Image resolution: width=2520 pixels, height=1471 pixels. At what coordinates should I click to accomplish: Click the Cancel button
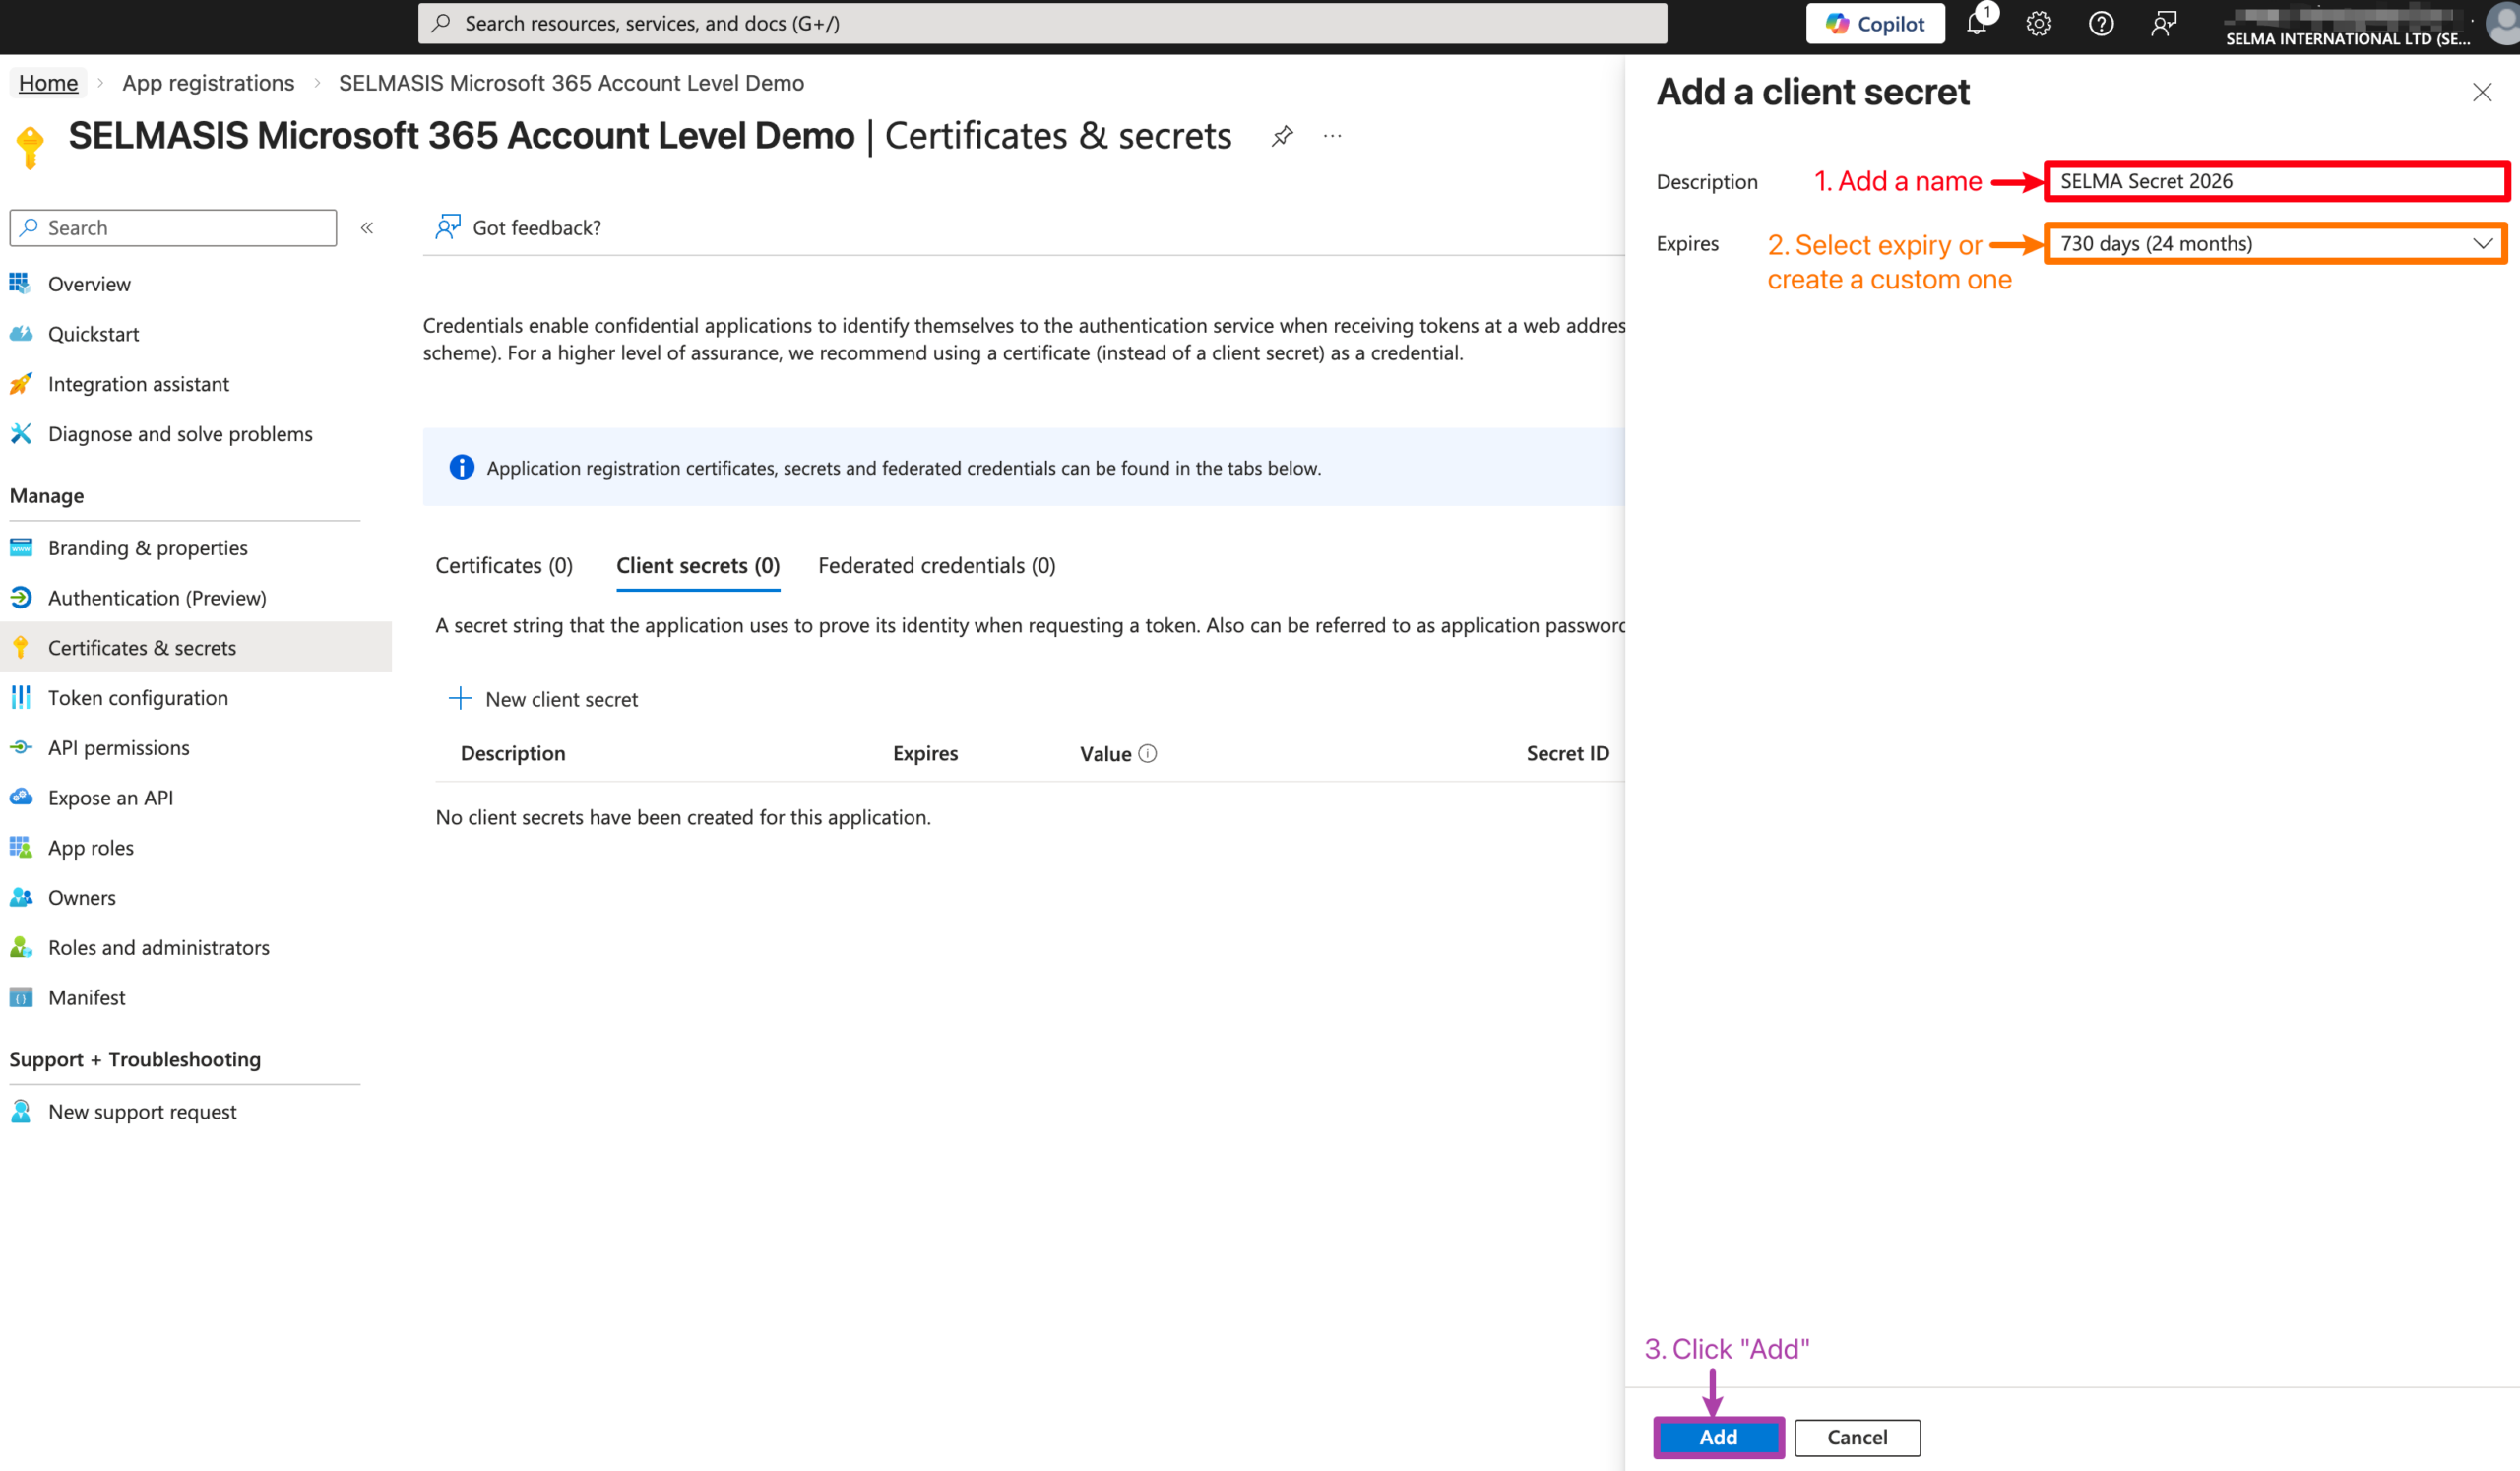[1856, 1437]
